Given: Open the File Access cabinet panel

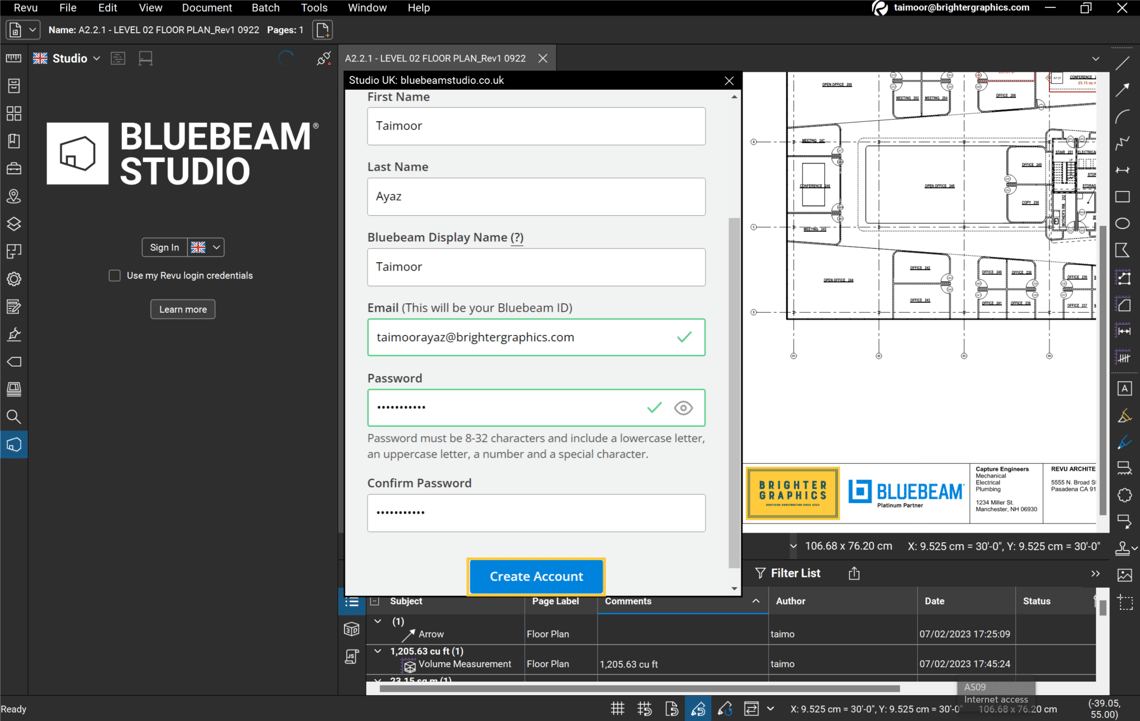Looking at the screenshot, I should coord(14,86).
